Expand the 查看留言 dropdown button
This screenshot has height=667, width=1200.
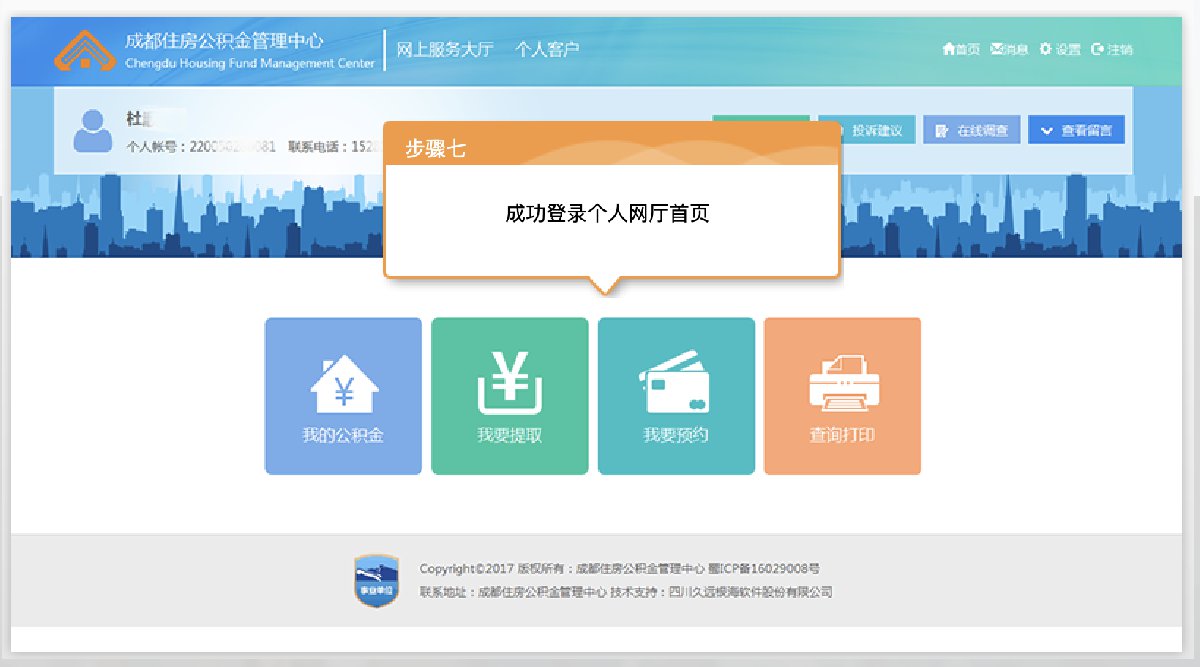click(1076, 130)
